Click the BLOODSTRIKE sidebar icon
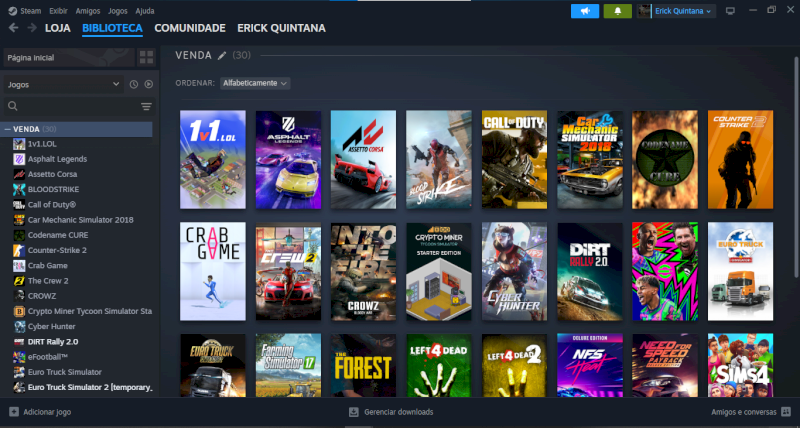 click(19, 189)
